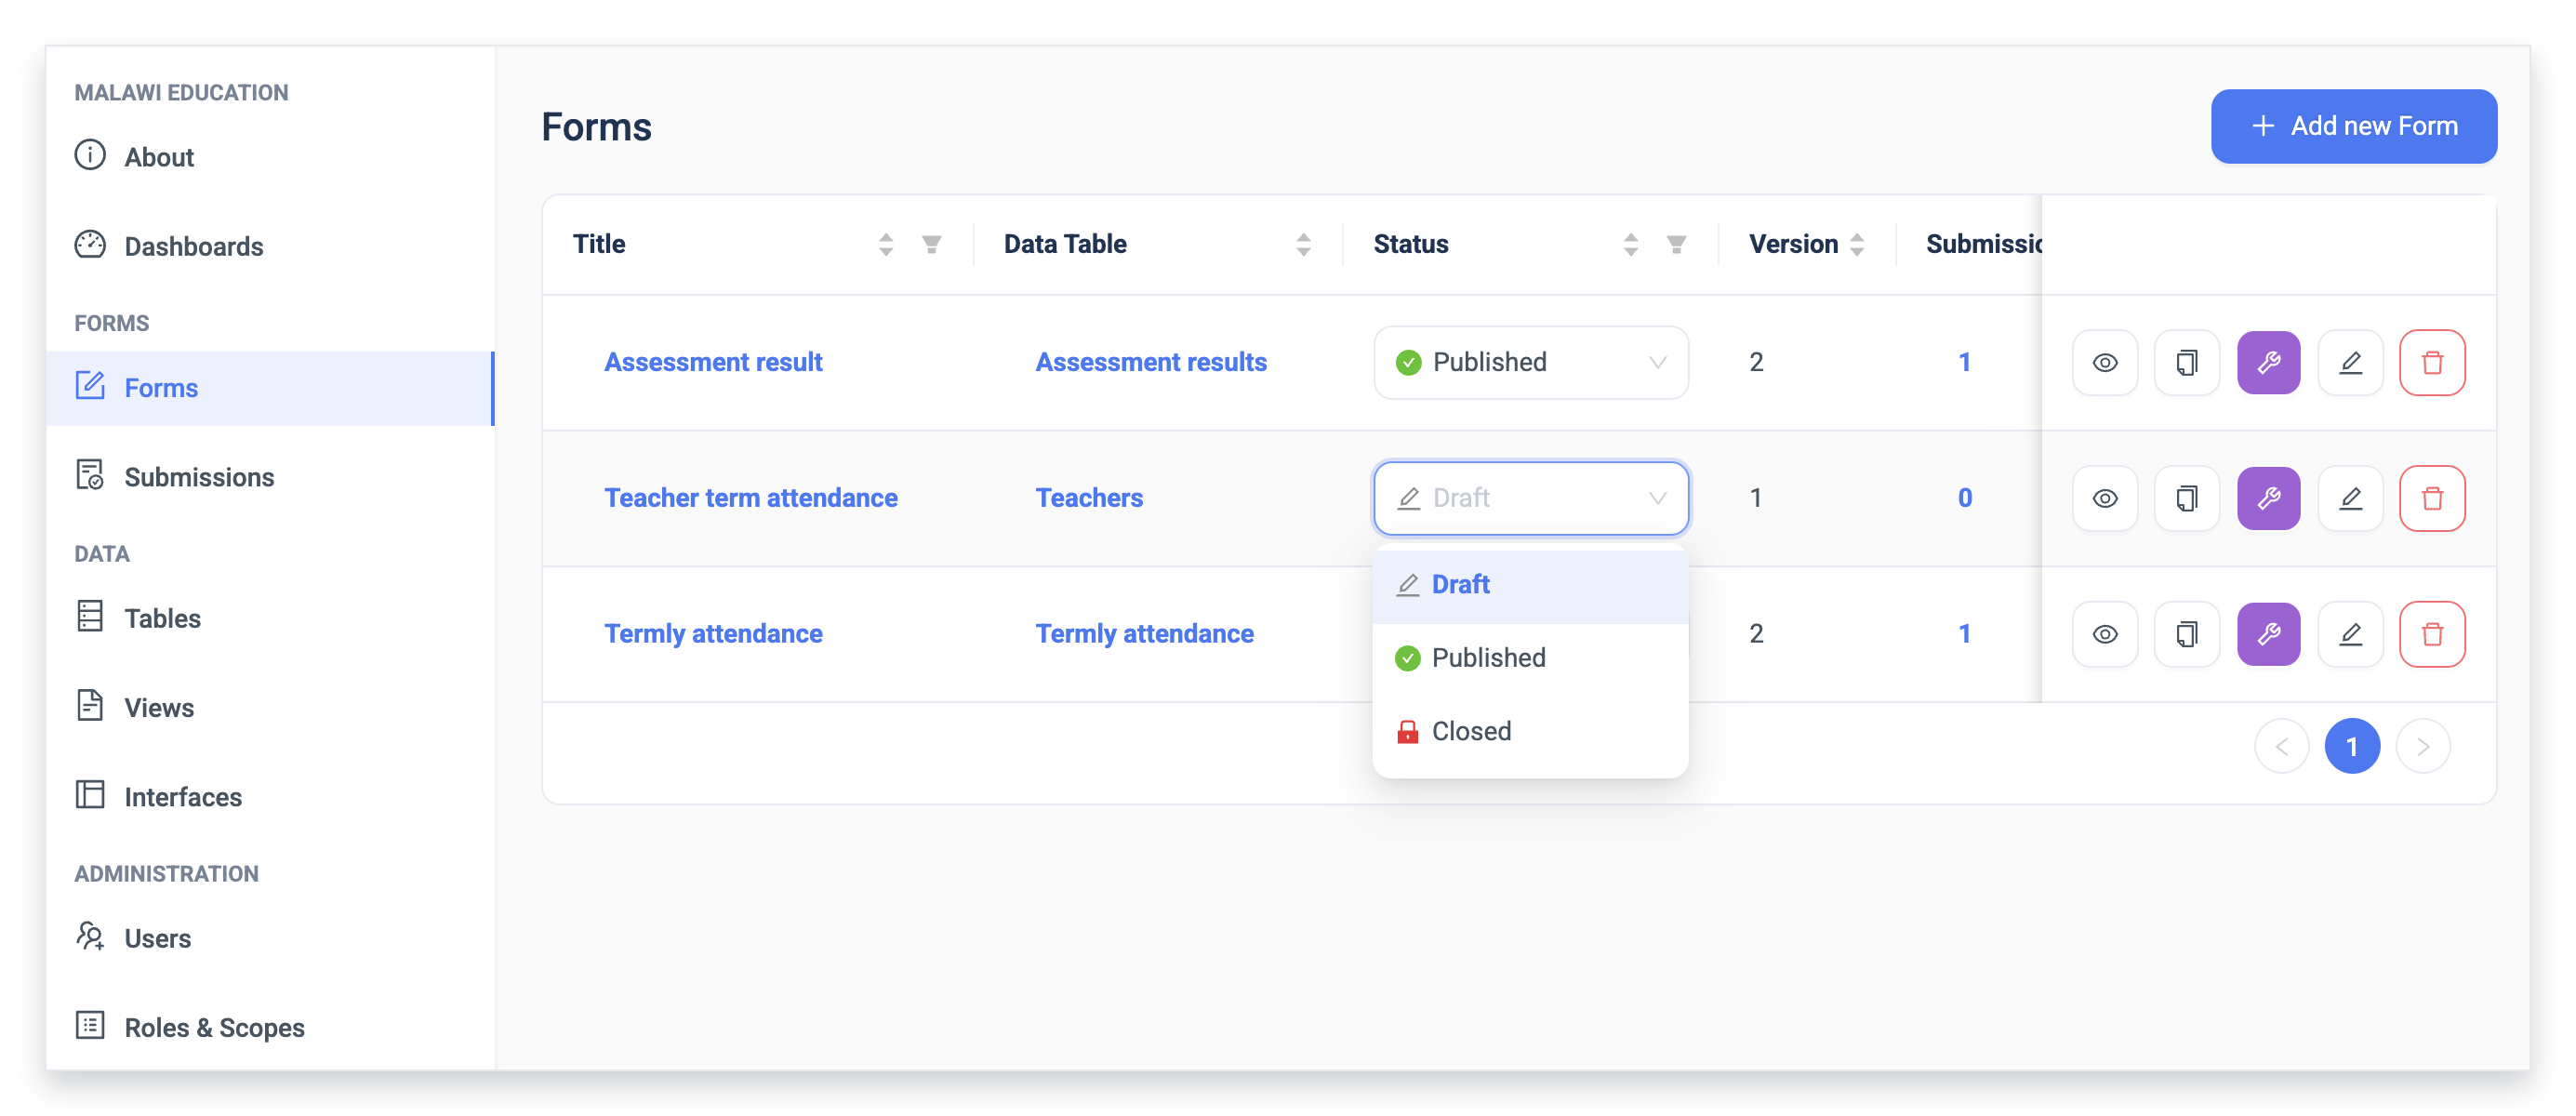Edit the Assessment result form with pencil icon
Screen dimensions: 2576x1116
pyautogui.click(x=2351, y=362)
